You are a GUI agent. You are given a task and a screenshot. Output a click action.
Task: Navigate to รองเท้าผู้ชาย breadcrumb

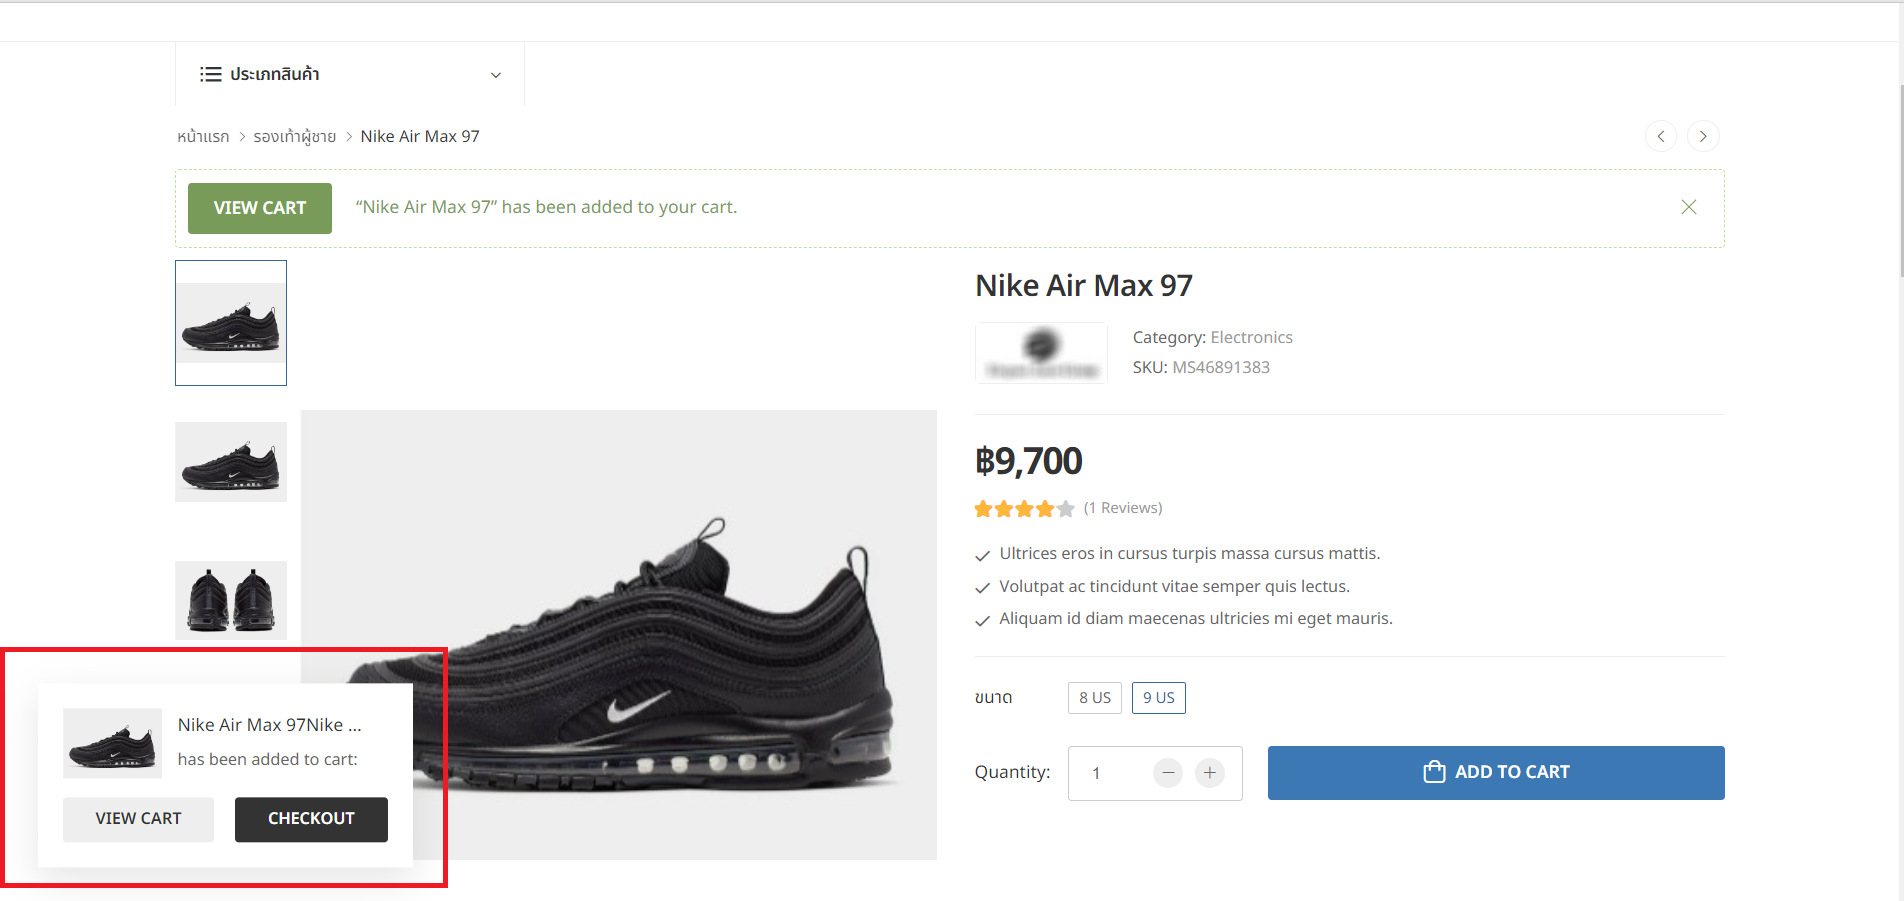coord(294,136)
